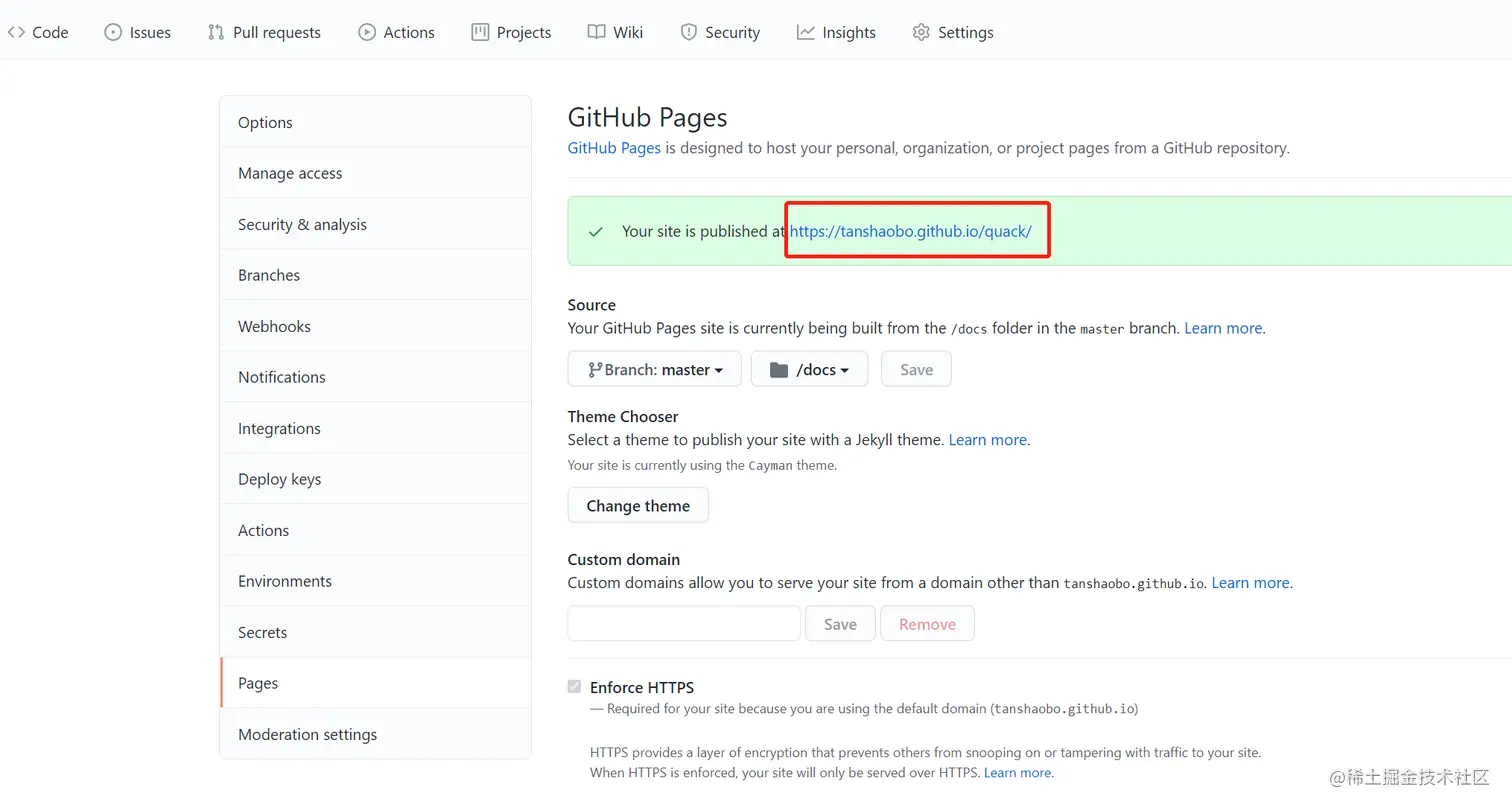This screenshot has width=1512, height=810.
Task: Click the Theme Chooser heading
Action: 623,416
